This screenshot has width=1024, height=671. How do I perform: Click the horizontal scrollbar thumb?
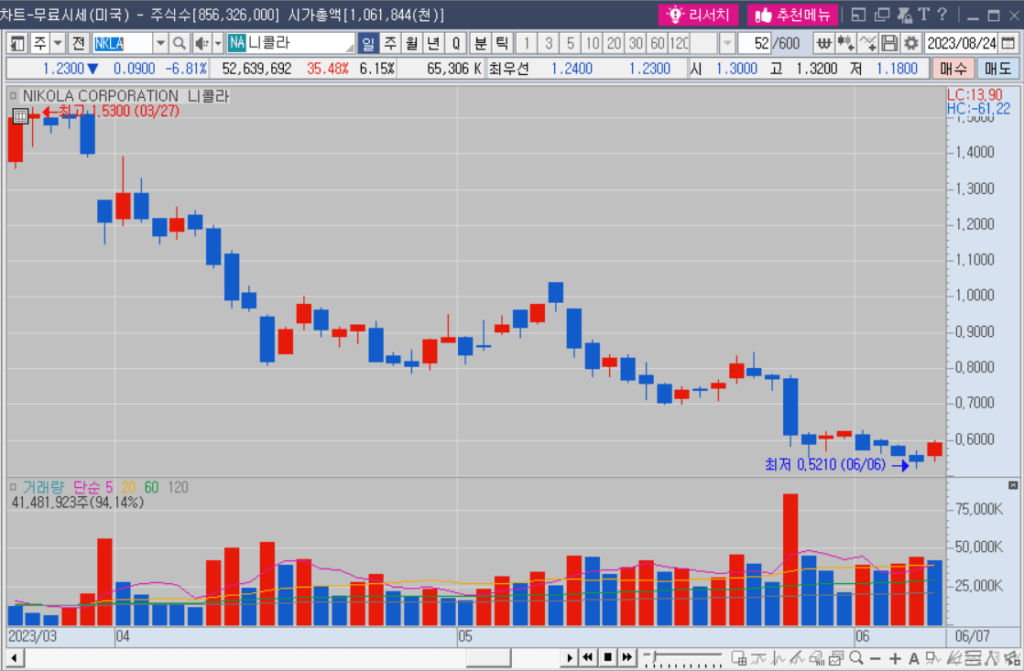click(488, 657)
